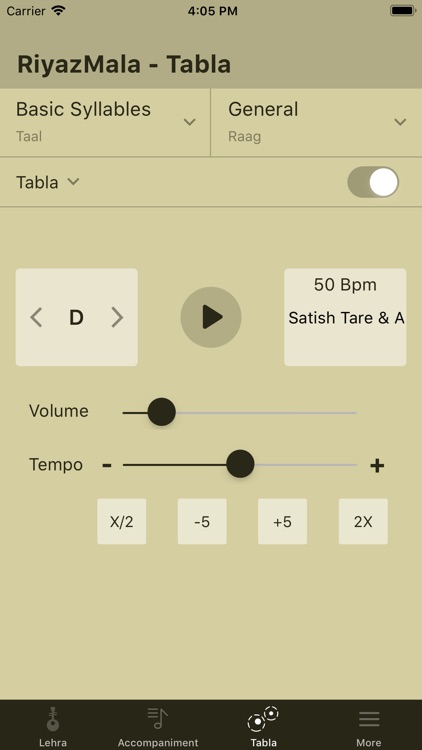Open the Accompaniment music note icon
The height and width of the screenshot is (750, 422).
click(158, 718)
